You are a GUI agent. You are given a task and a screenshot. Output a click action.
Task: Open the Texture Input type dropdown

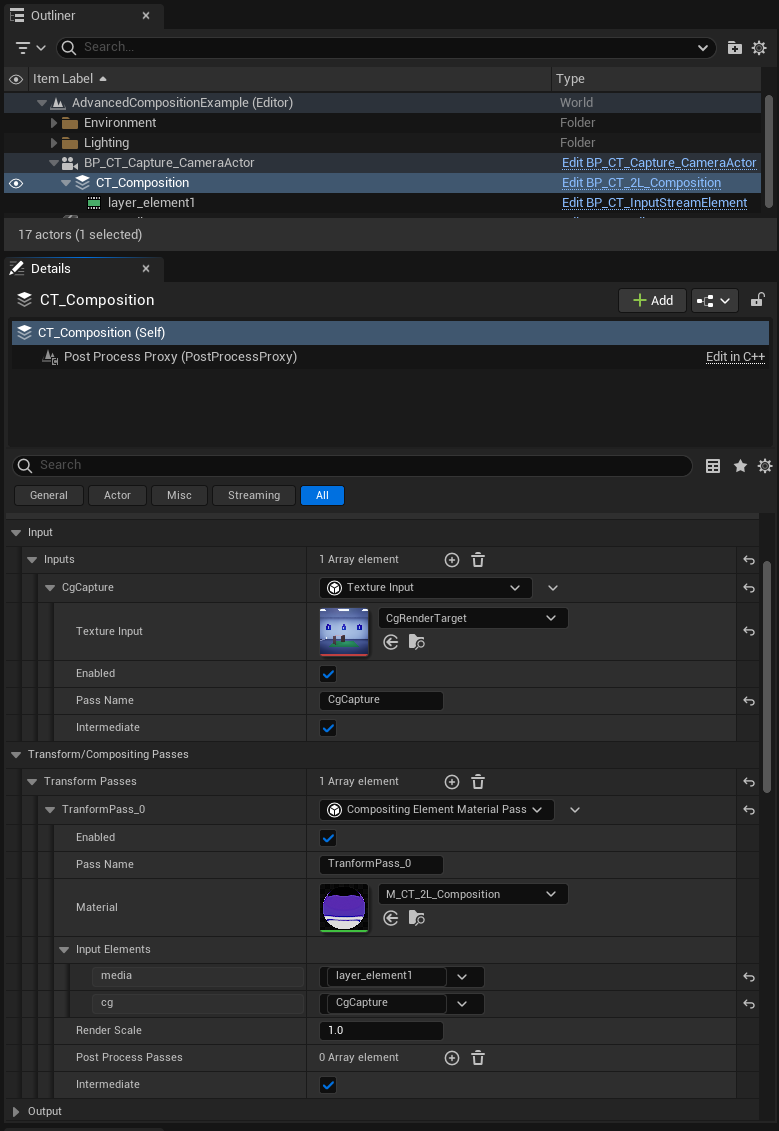(x=426, y=588)
